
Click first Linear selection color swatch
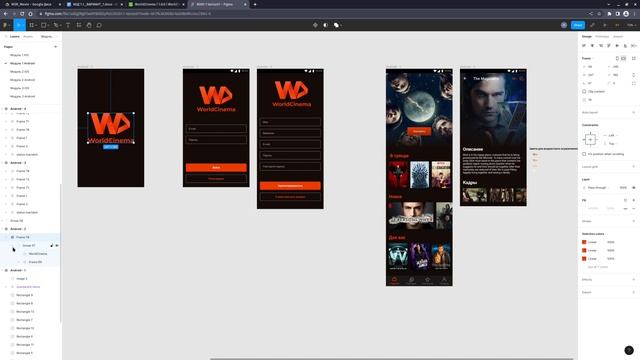(584, 242)
